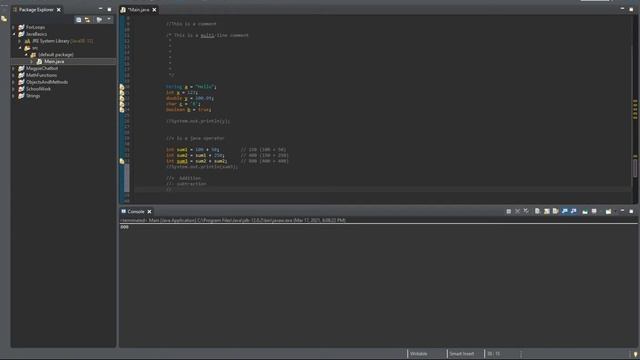Maximize the Package Explorer view
The width and height of the screenshot is (640, 360).
pos(109,9)
